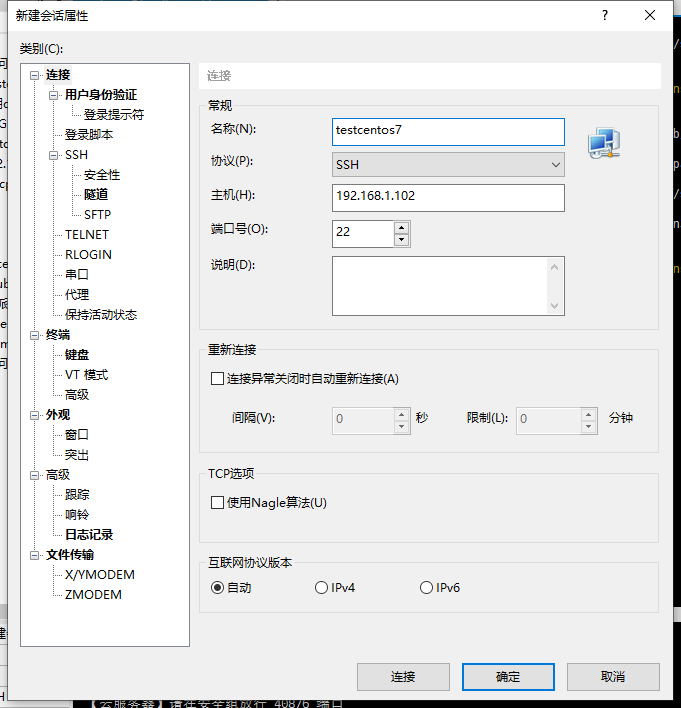Collapse the 文件传输 tree node
This screenshot has height=708, width=681.
point(34,555)
